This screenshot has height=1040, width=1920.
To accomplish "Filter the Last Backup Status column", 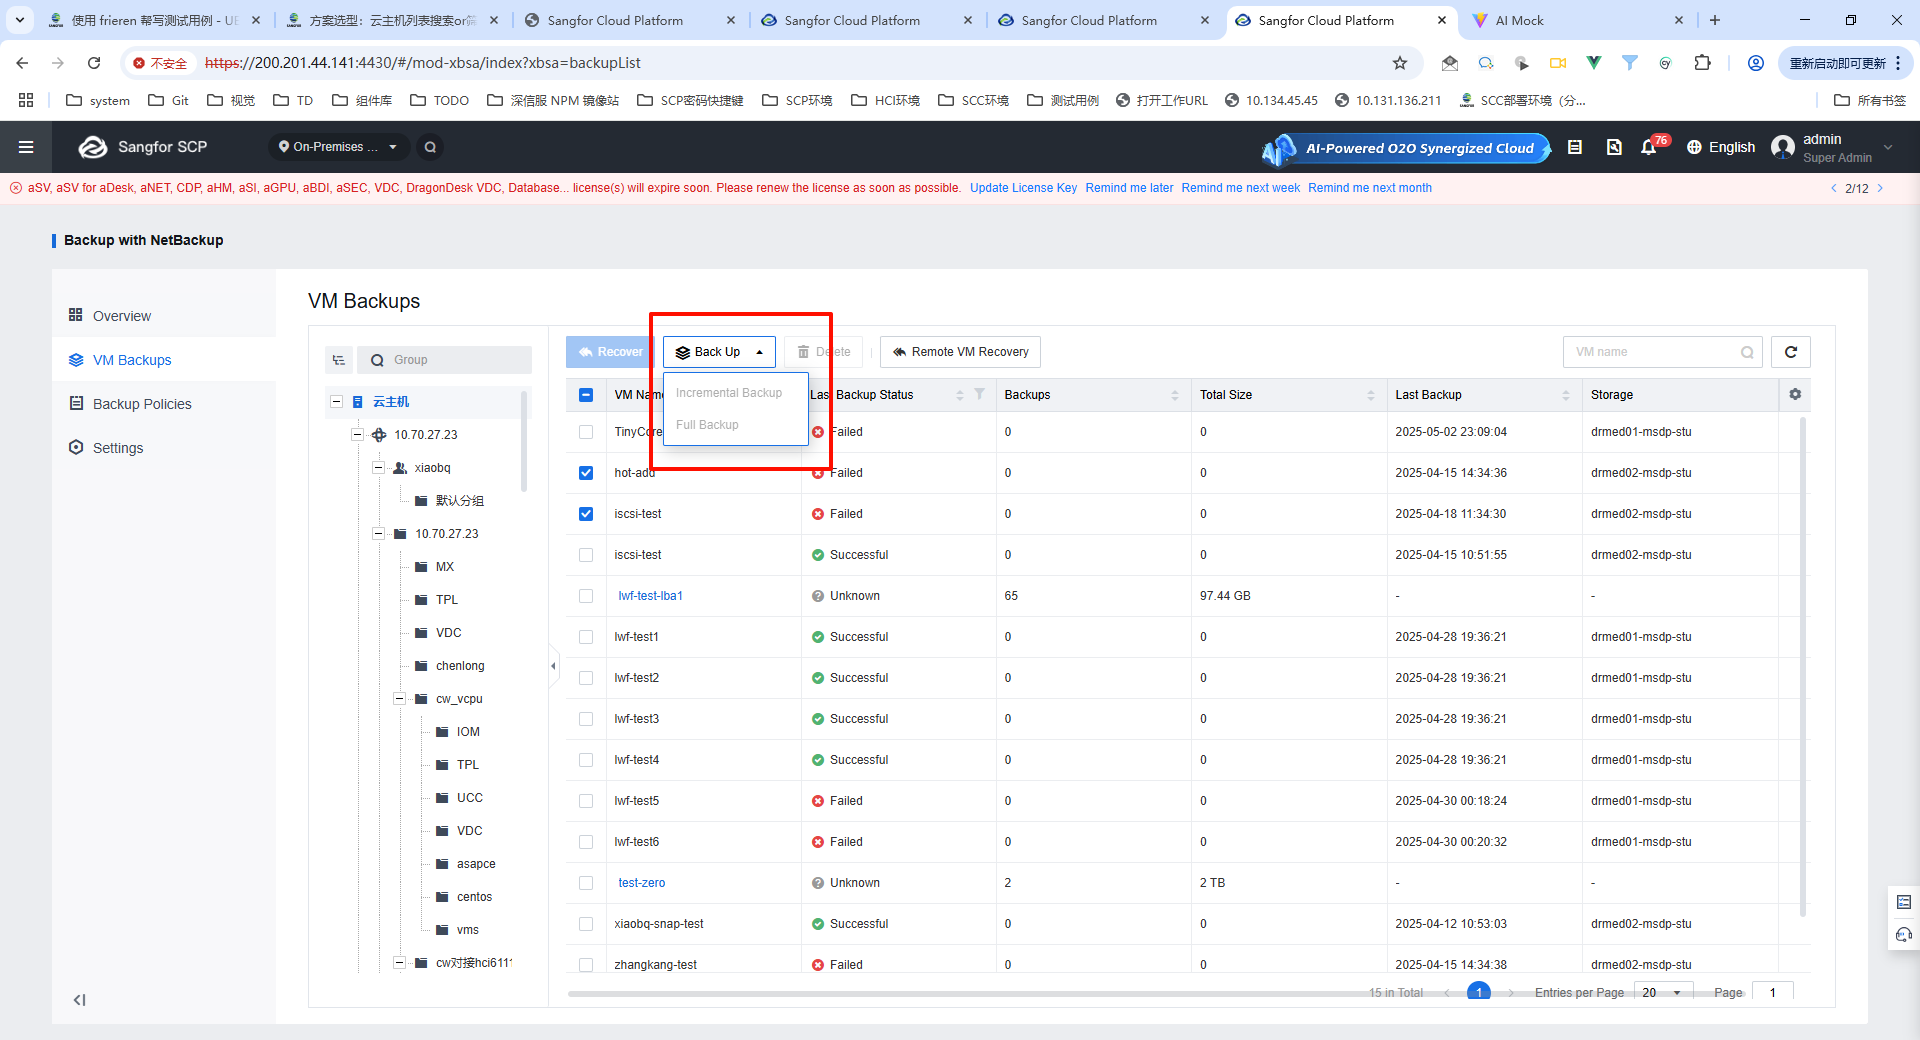I will point(979,394).
